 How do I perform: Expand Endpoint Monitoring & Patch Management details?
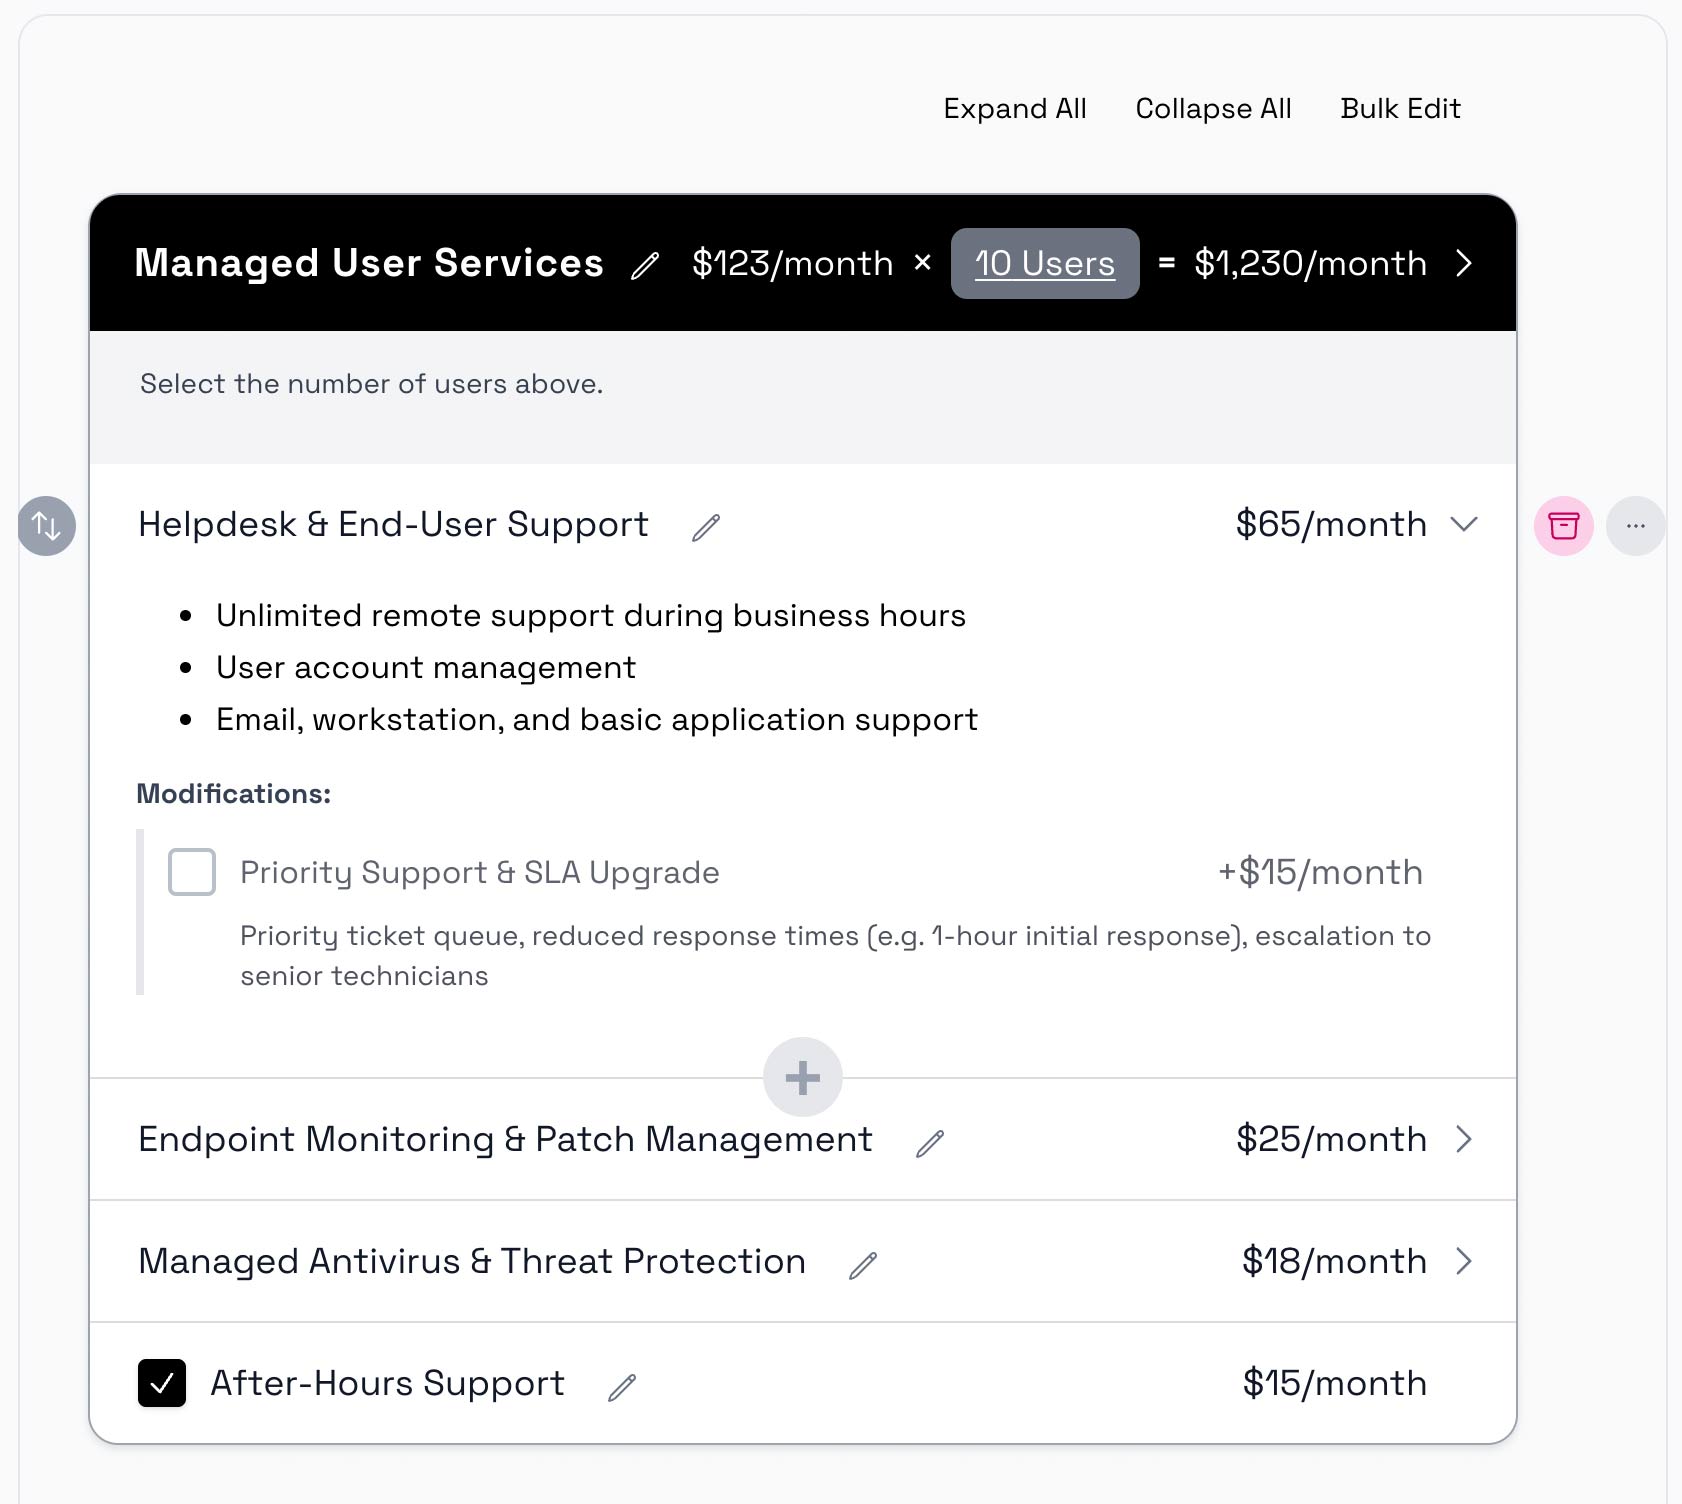click(x=1464, y=1139)
